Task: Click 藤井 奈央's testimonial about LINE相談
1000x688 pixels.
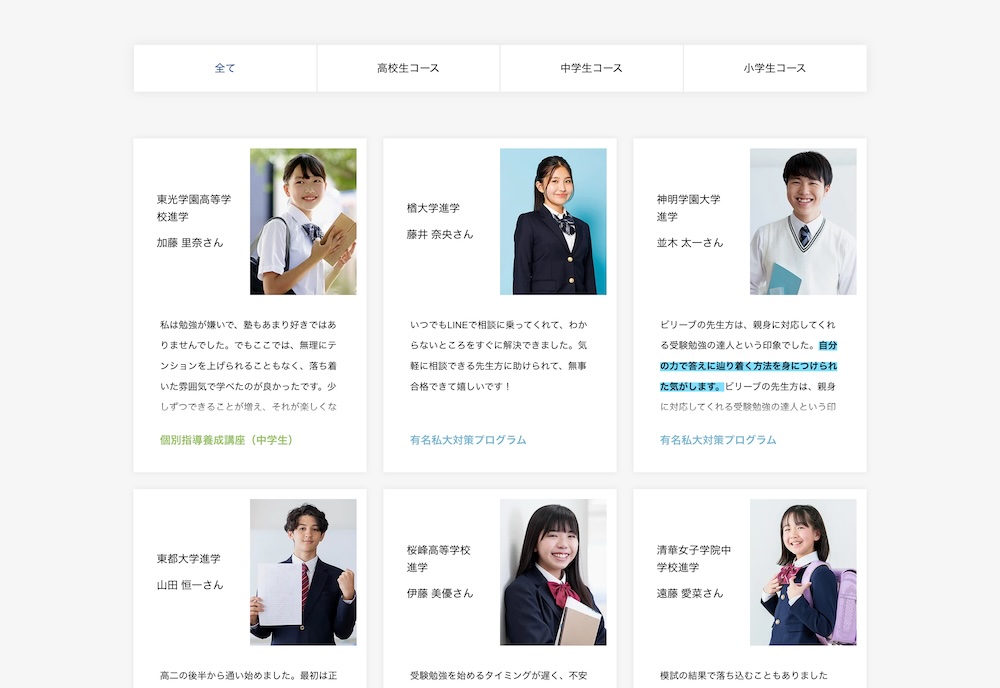Action: click(x=499, y=356)
